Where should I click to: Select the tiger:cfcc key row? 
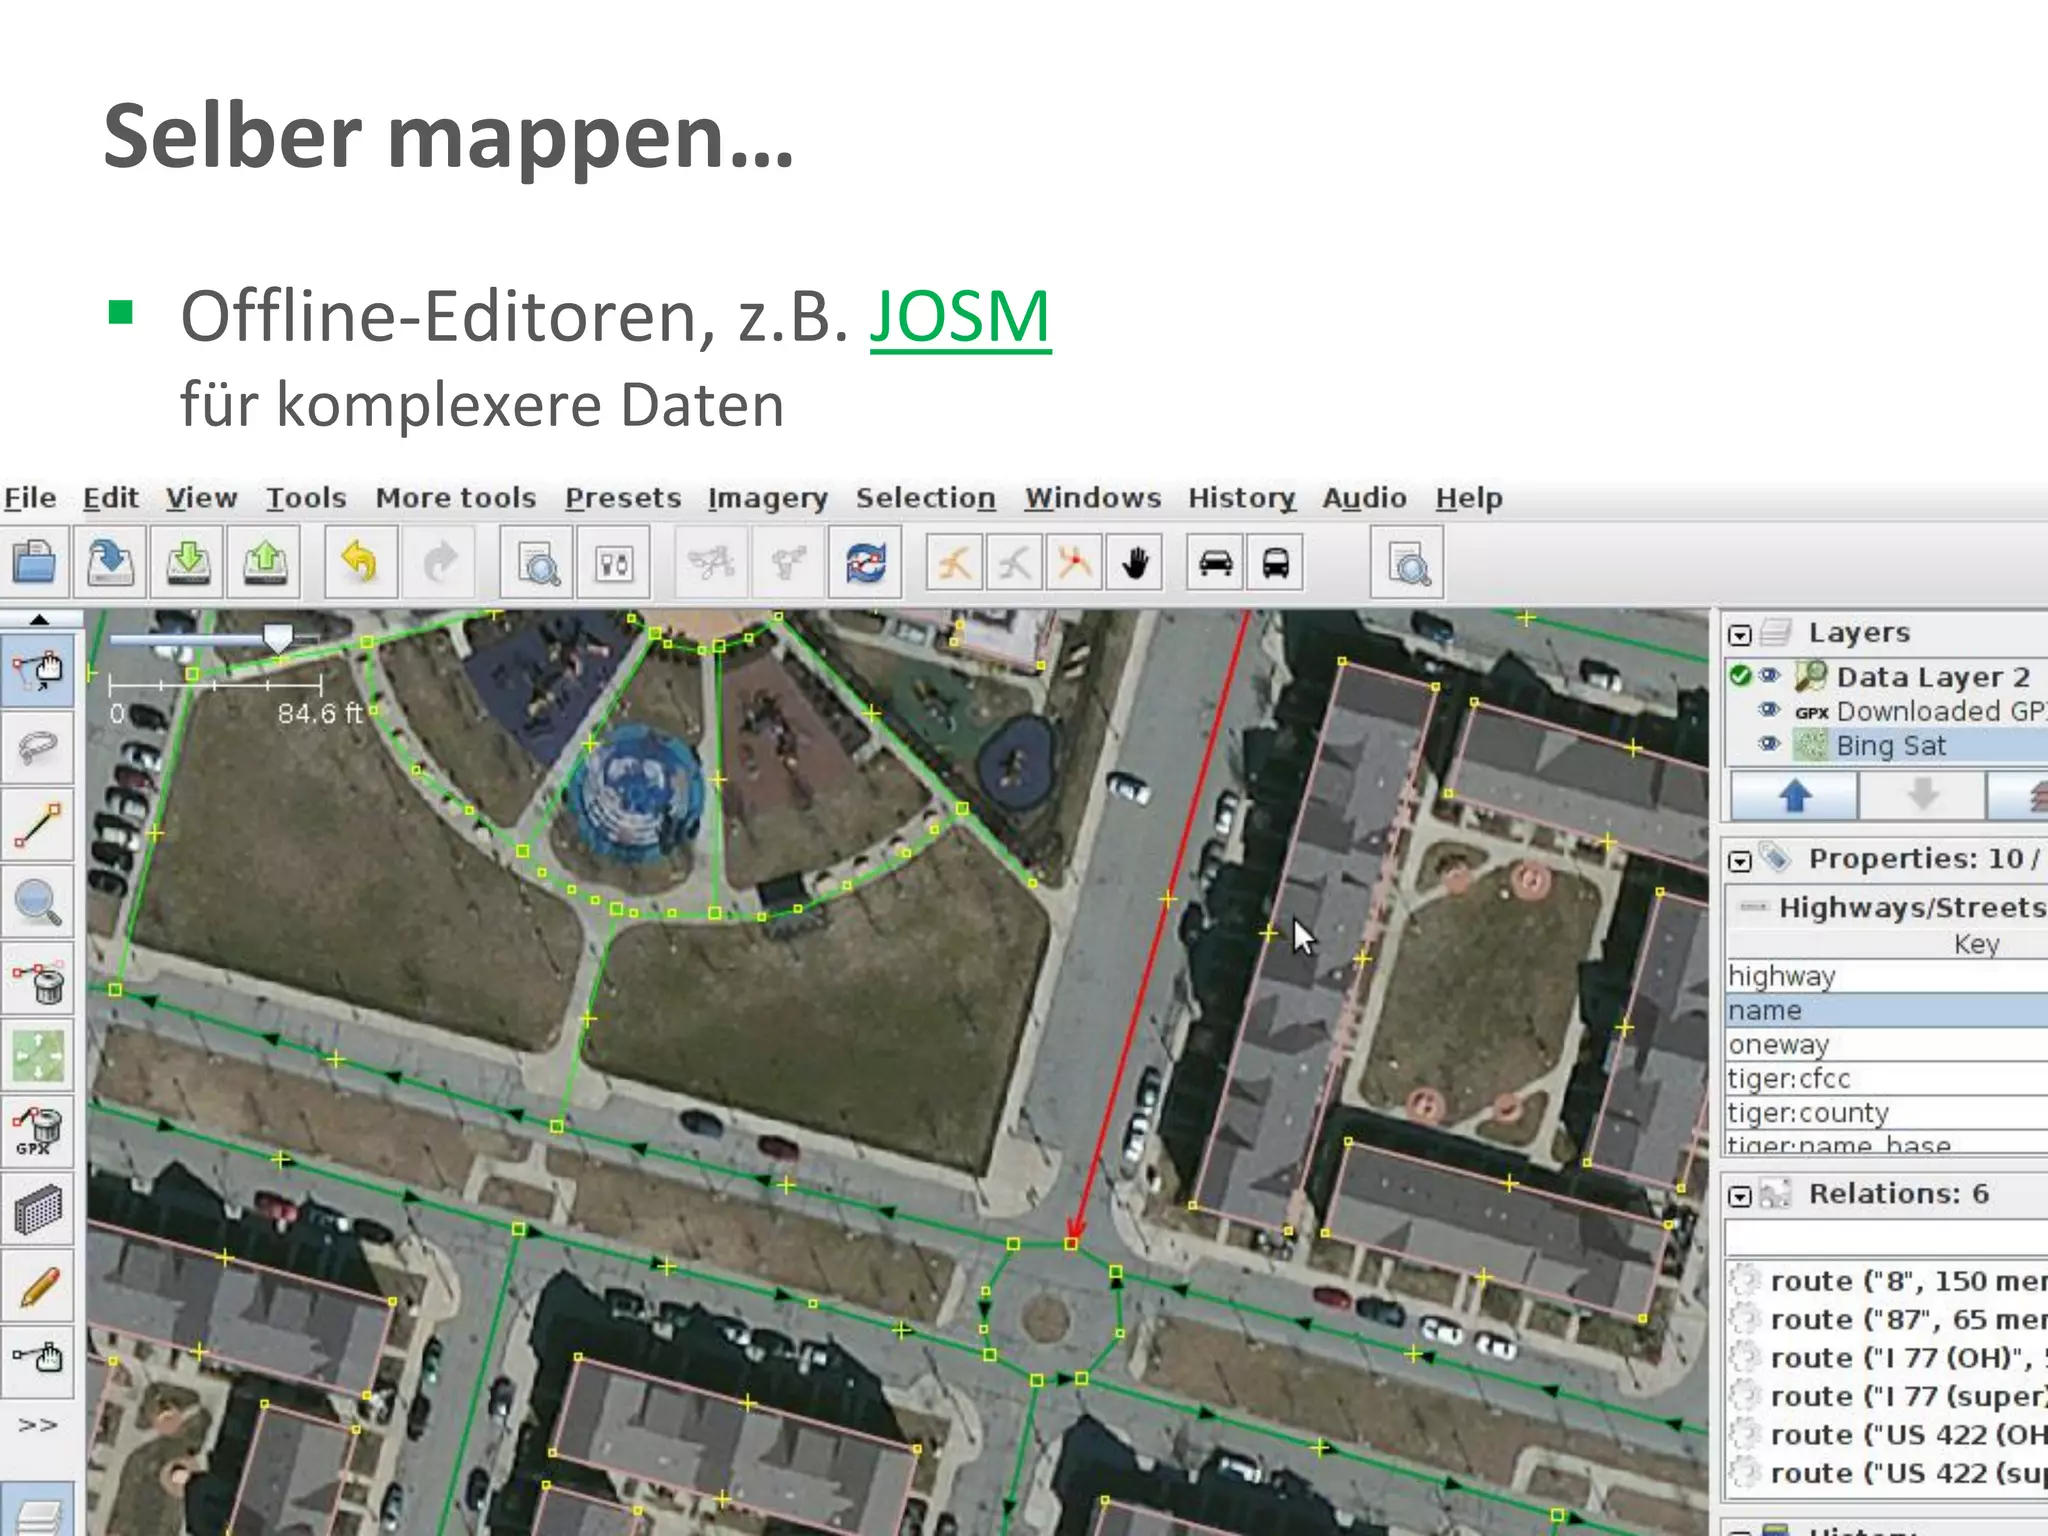1887,1078
